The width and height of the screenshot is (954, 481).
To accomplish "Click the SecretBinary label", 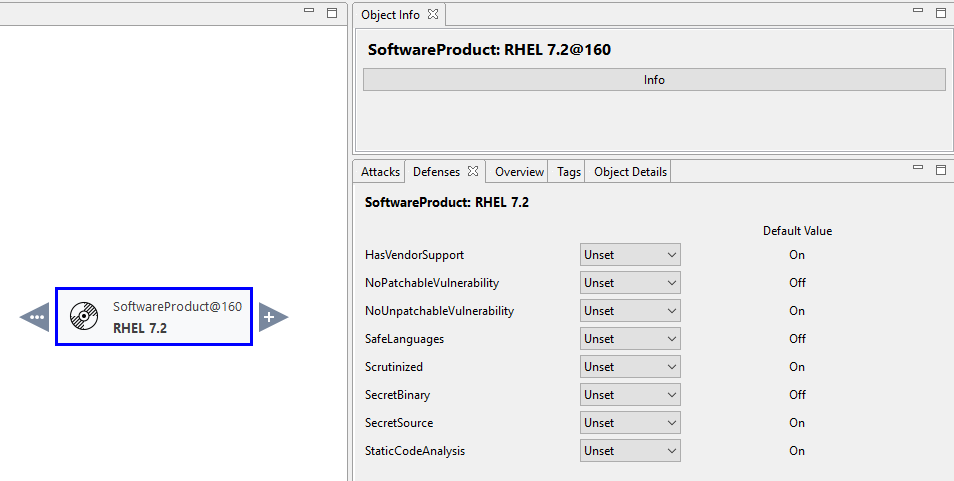I will tap(397, 395).
